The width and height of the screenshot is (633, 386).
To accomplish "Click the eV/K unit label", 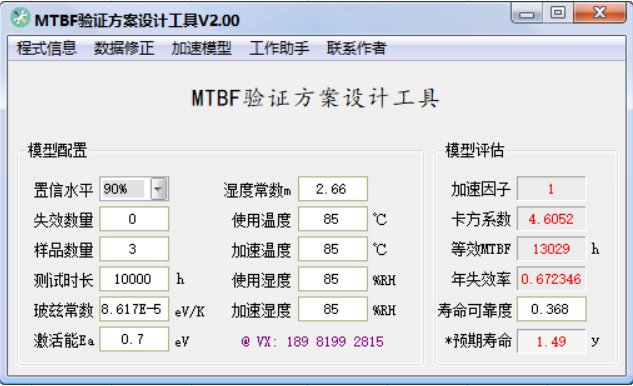I will [190, 311].
